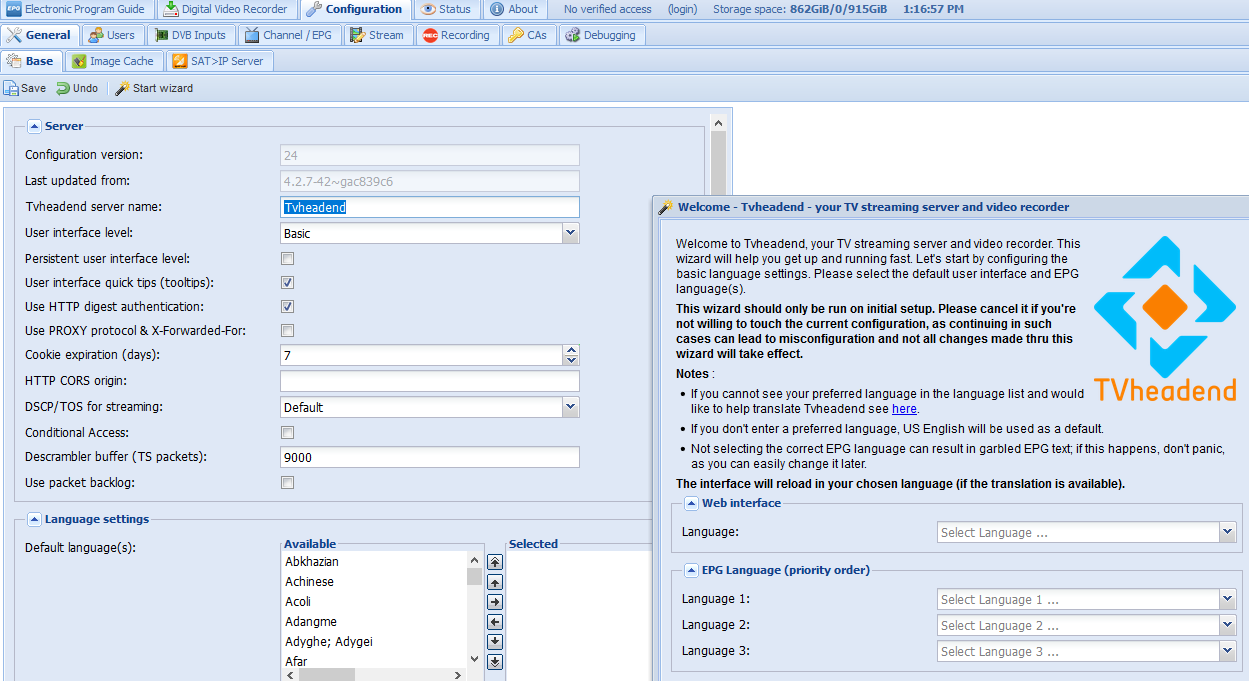This screenshot has width=1249, height=681.
Task: Click the Undo toolbar icon
Action: 77,88
